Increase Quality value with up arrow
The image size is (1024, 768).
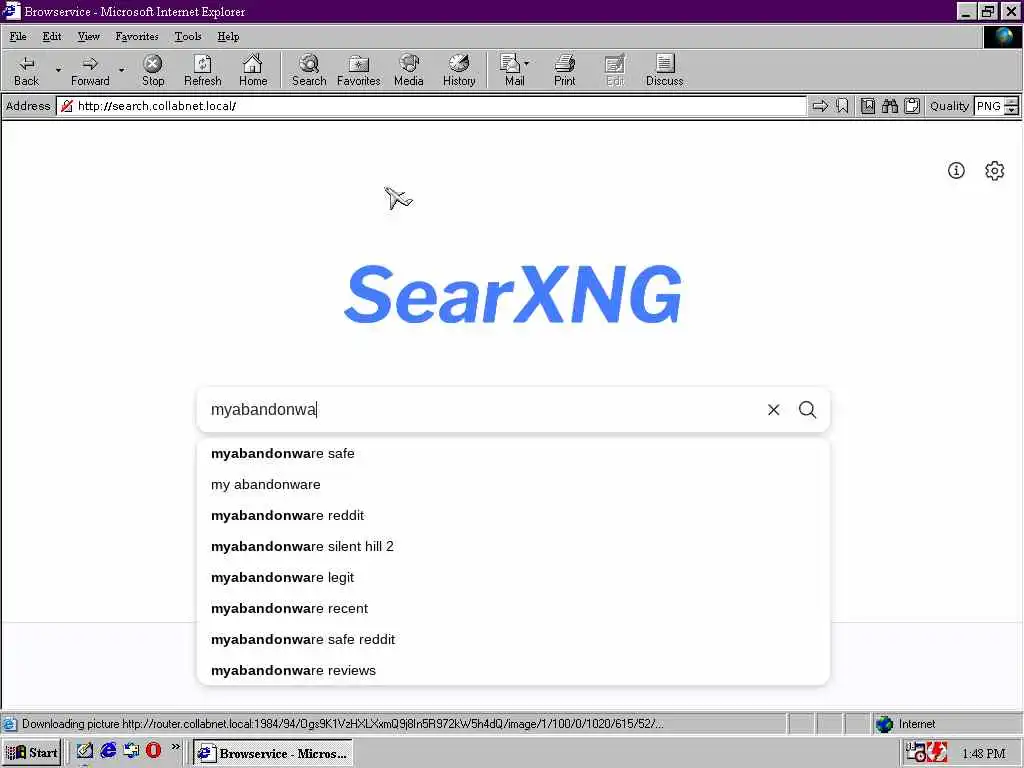1012,101
